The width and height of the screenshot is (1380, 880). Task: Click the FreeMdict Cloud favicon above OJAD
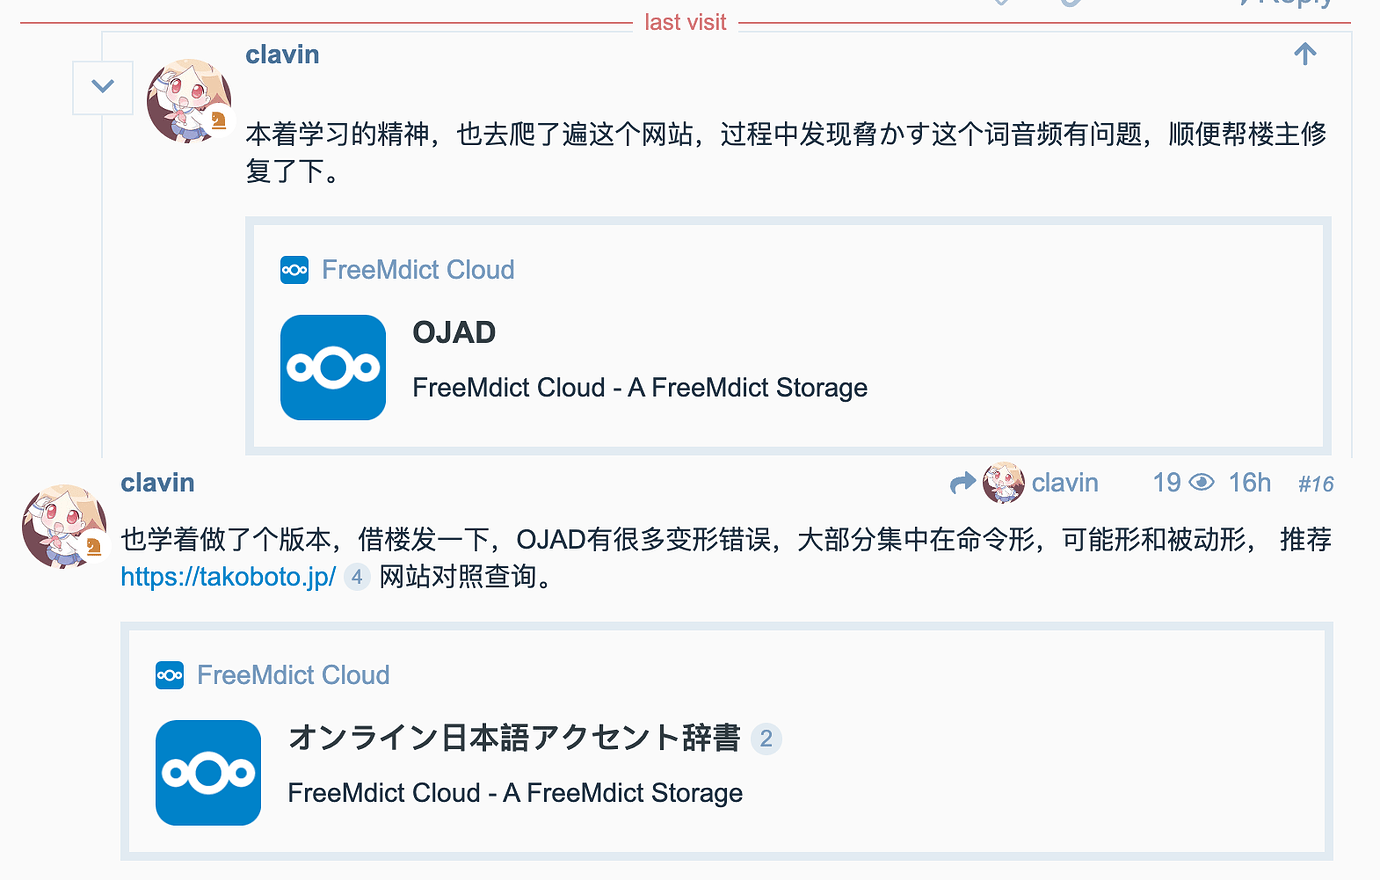[294, 269]
